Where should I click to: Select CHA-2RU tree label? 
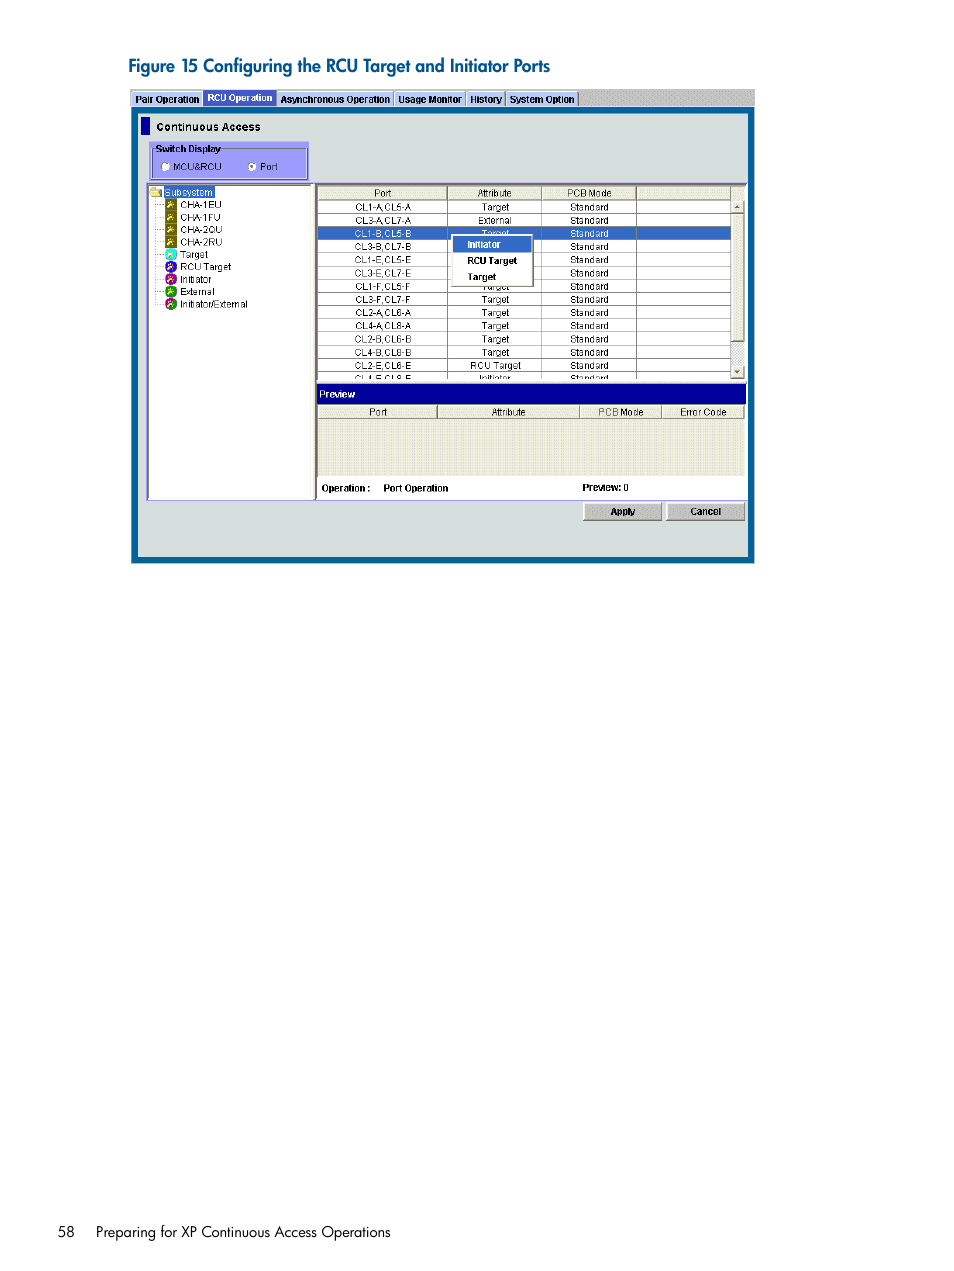point(201,242)
